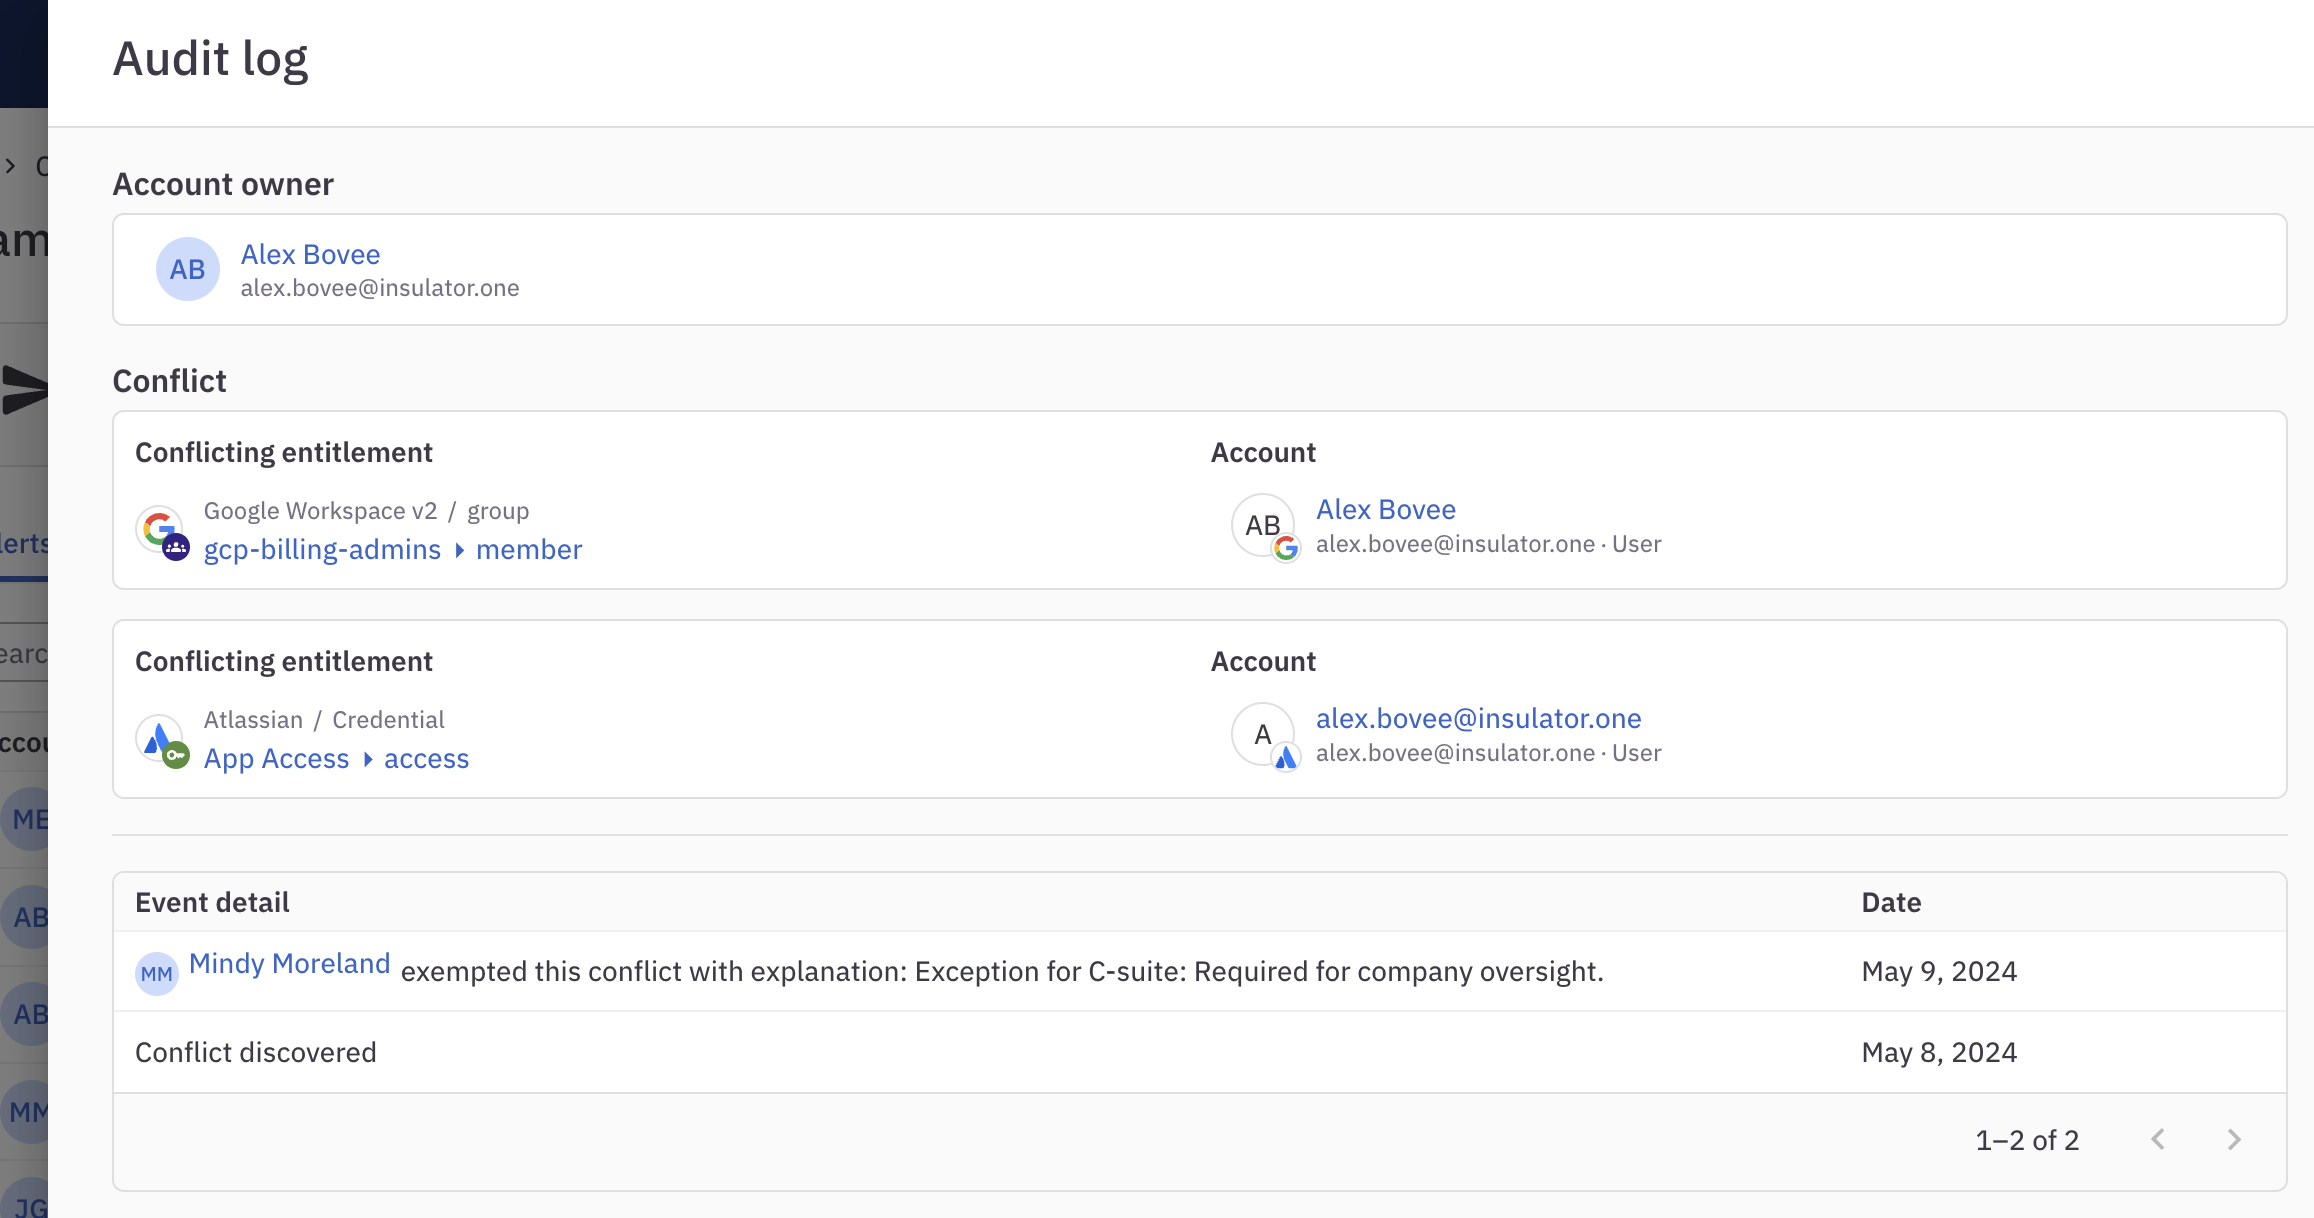Click the group badge on Google Workspace icon

[x=176, y=546]
